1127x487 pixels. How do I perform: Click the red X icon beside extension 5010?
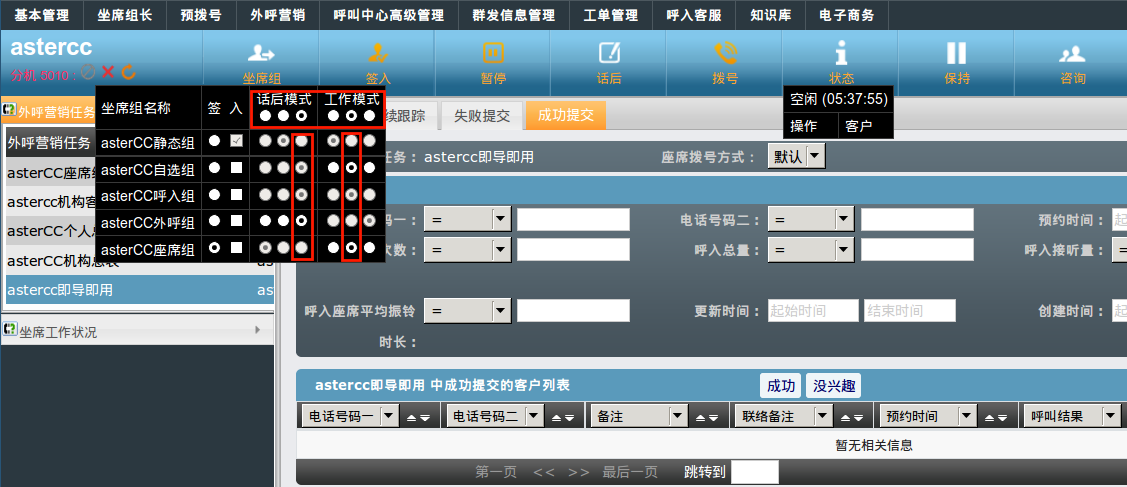(108, 72)
